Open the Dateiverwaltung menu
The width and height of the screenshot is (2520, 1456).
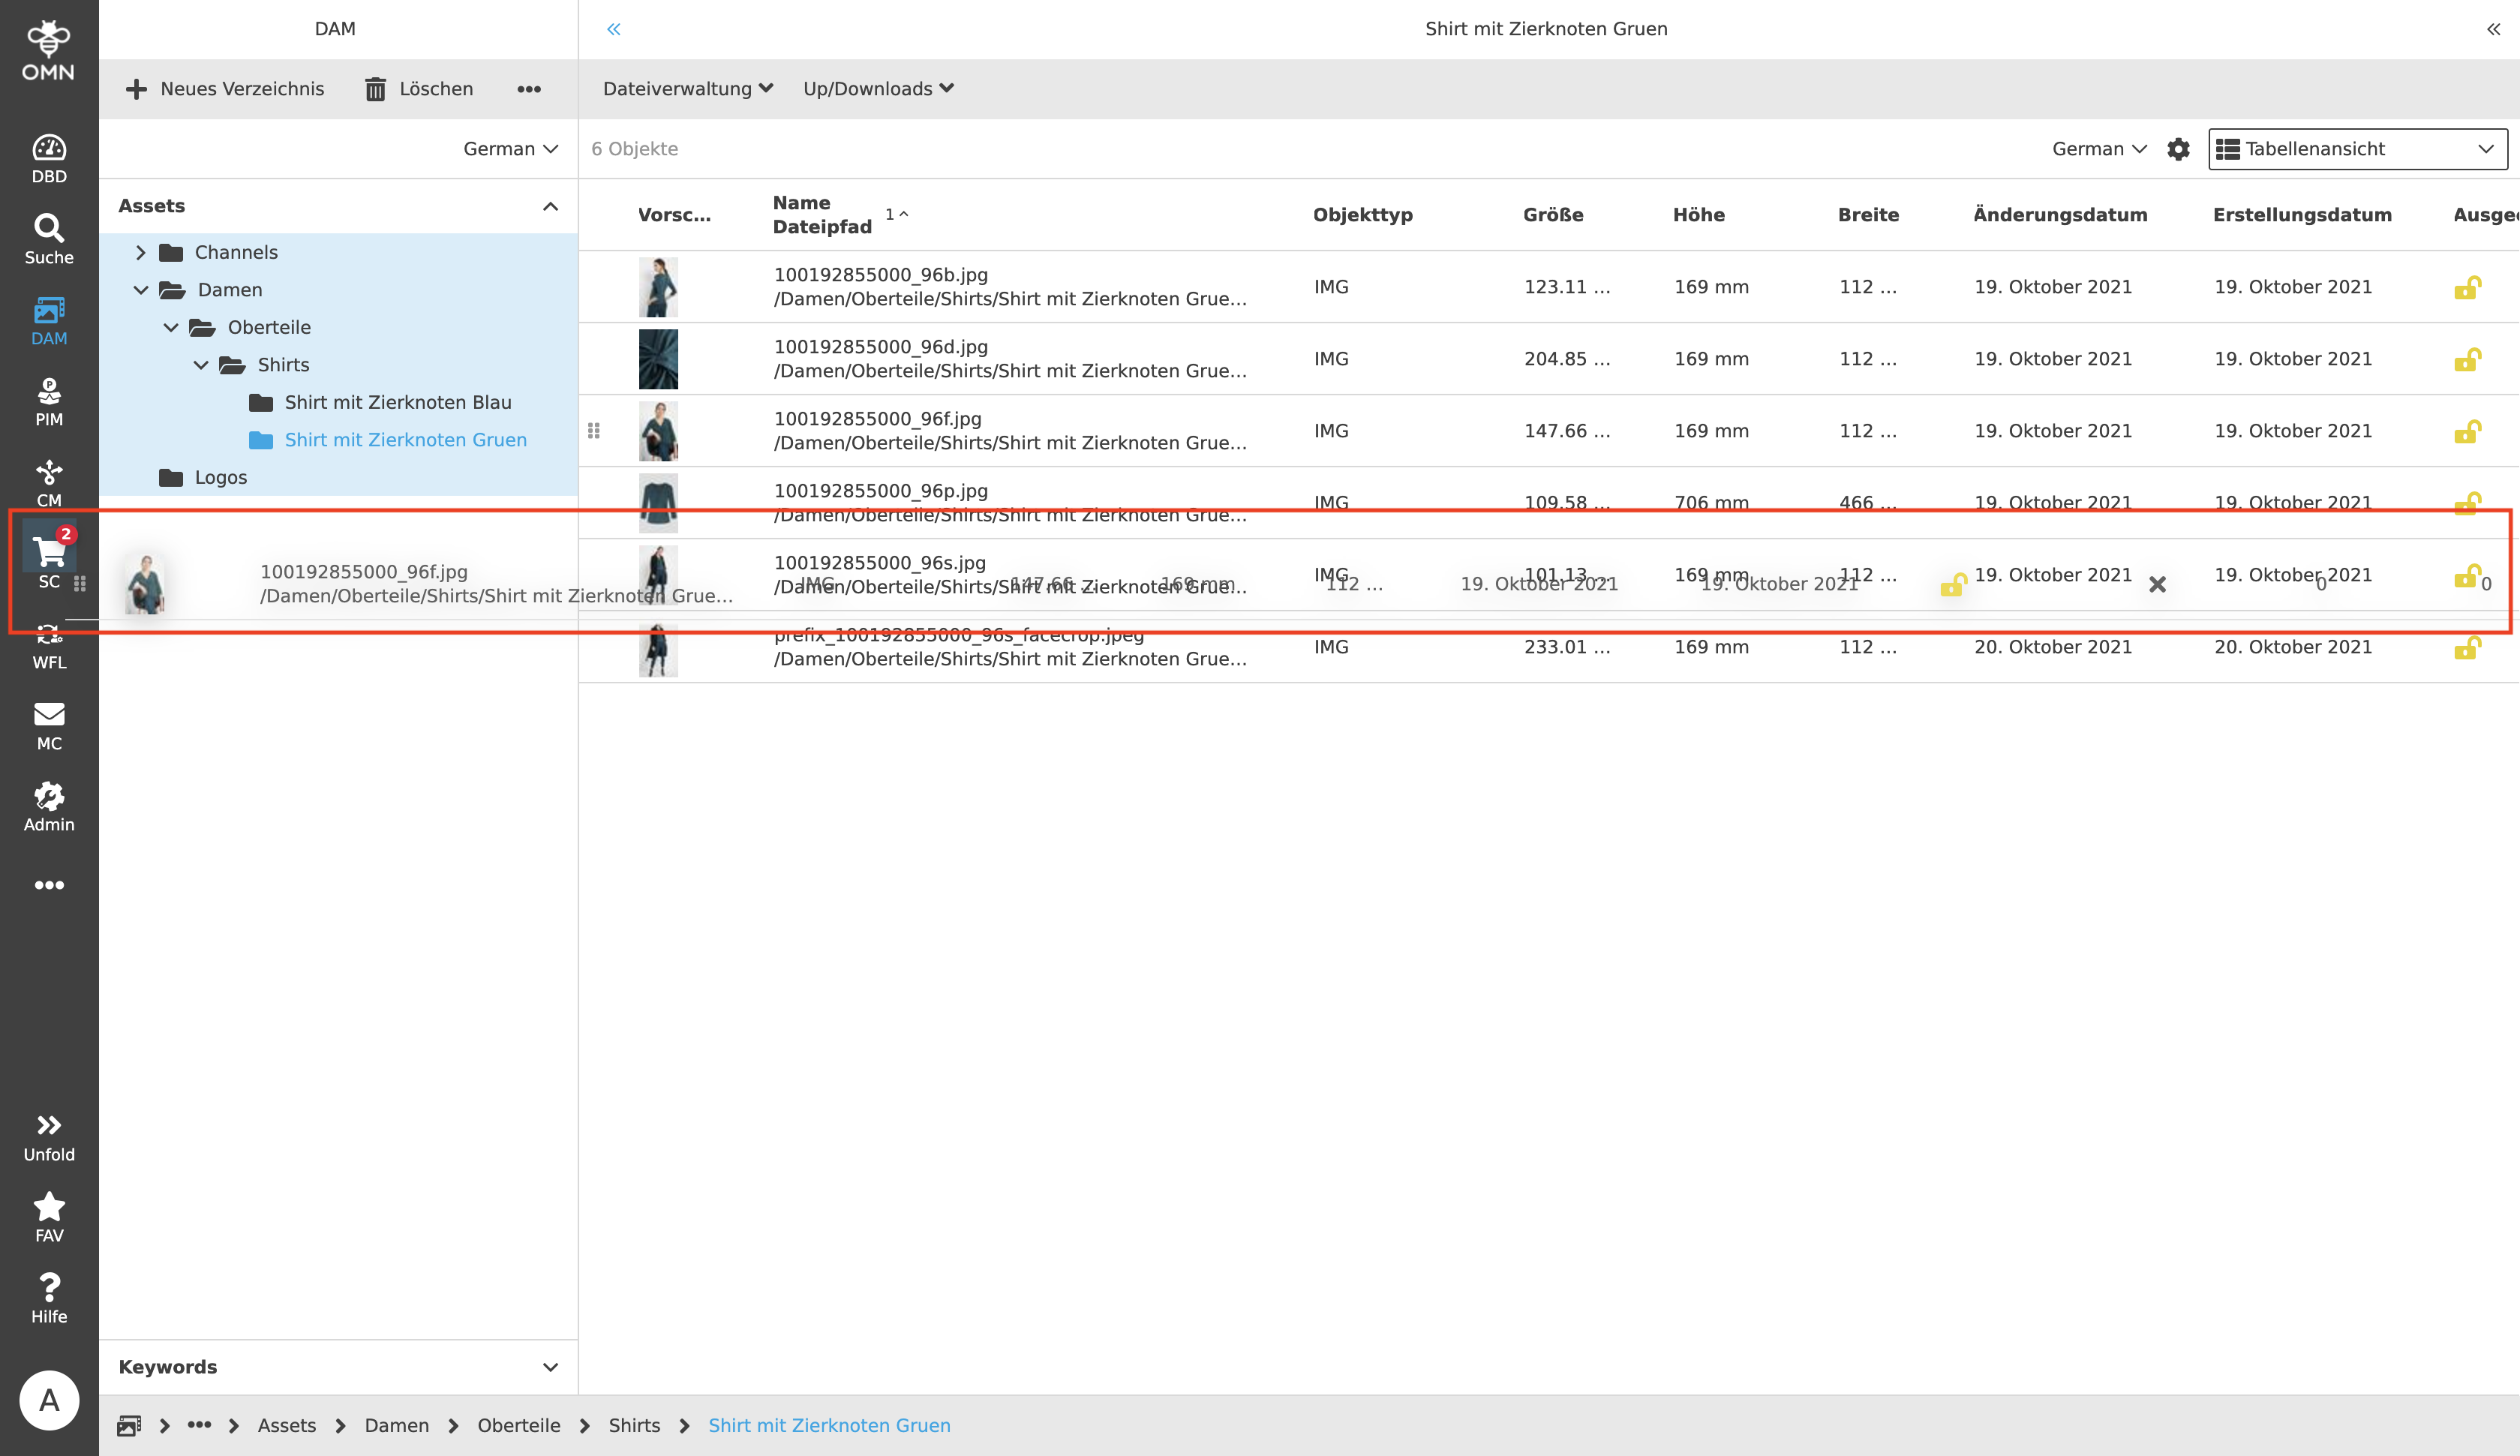tap(687, 89)
